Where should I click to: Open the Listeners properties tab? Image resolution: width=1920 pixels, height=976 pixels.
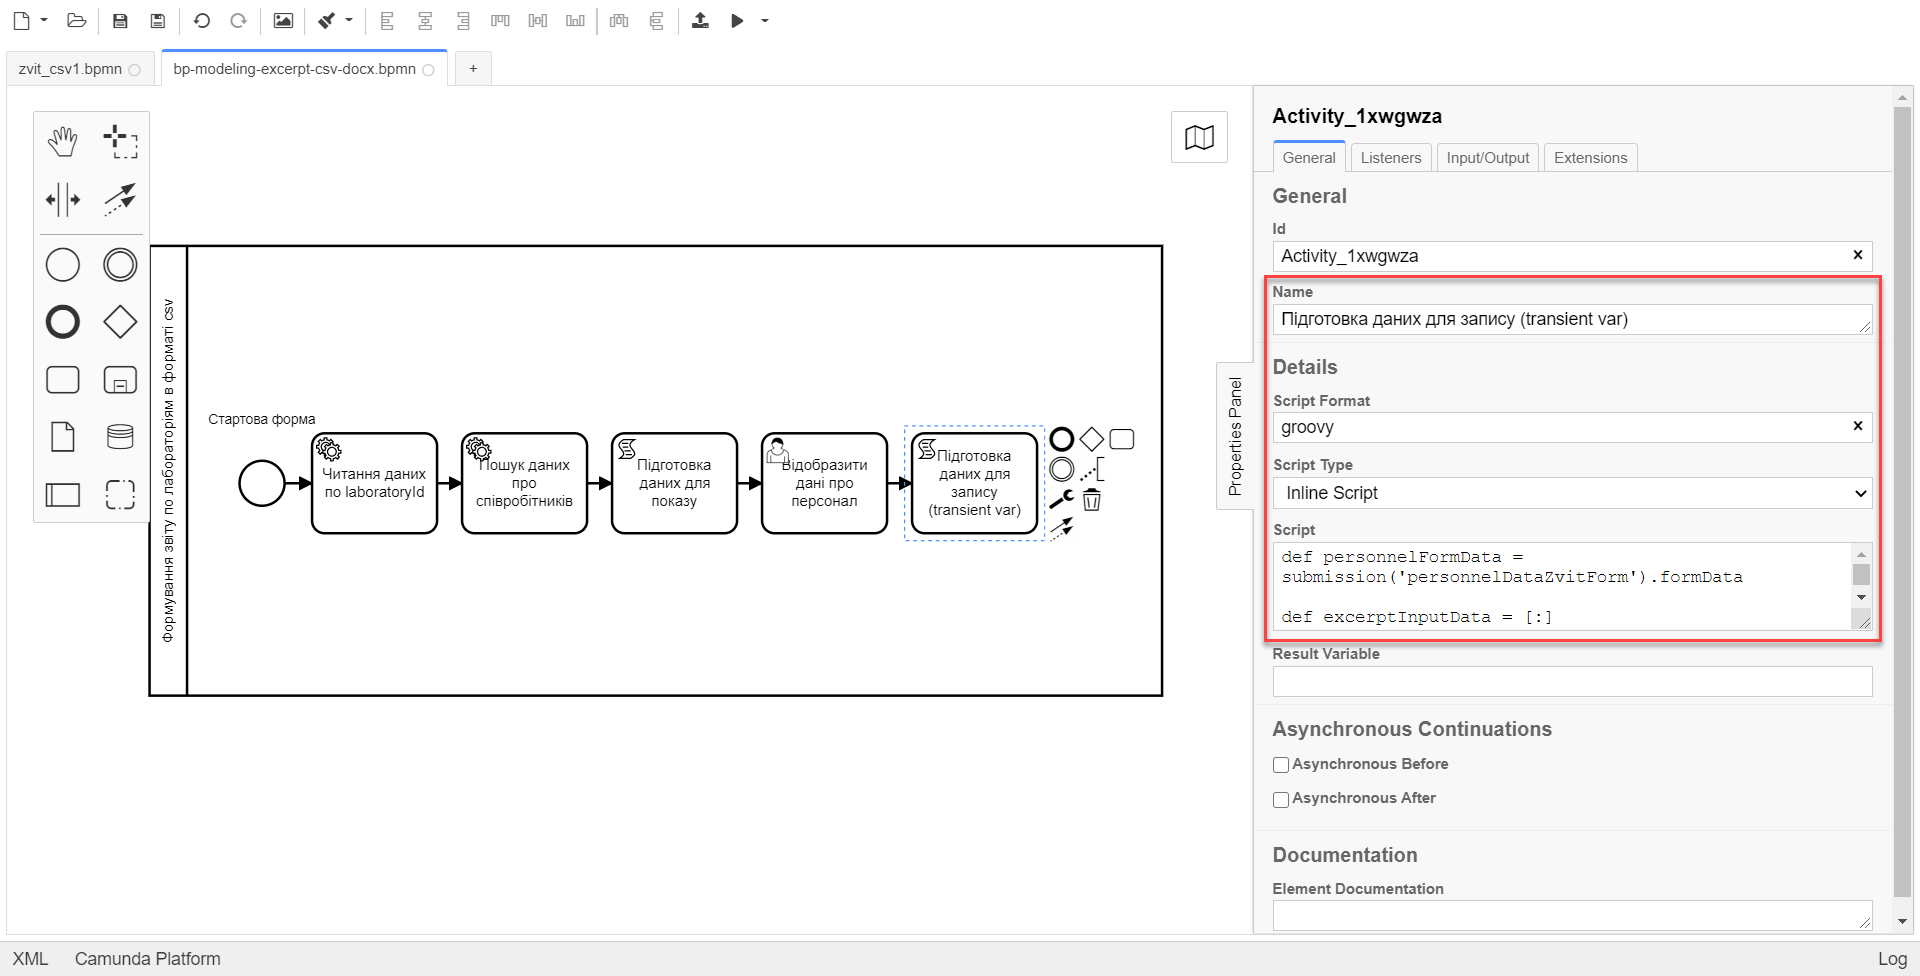pos(1390,157)
